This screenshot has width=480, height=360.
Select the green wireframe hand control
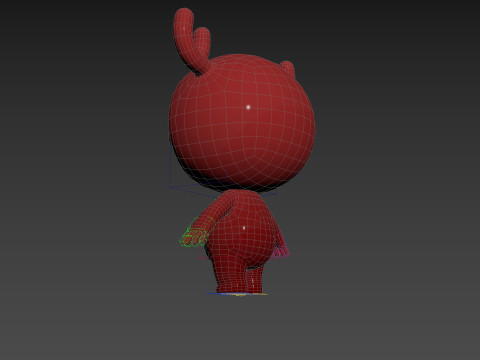click(x=196, y=232)
